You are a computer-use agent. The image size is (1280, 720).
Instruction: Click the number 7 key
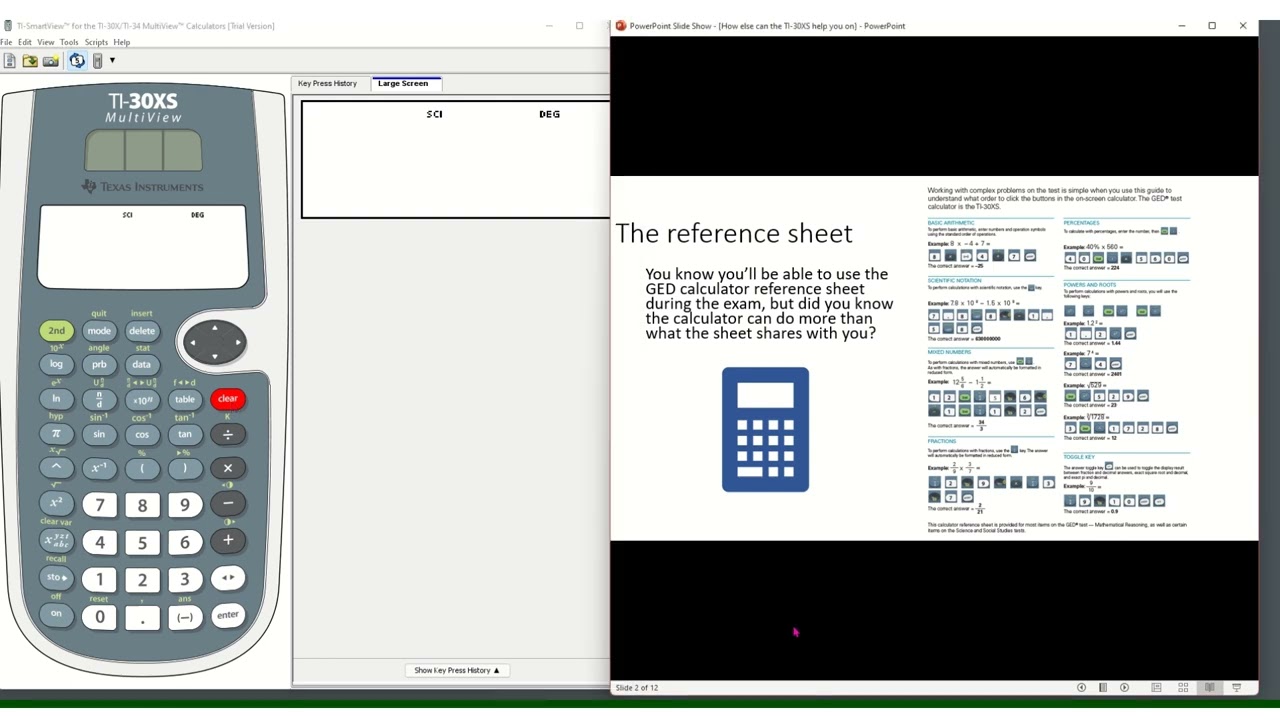pos(99,505)
